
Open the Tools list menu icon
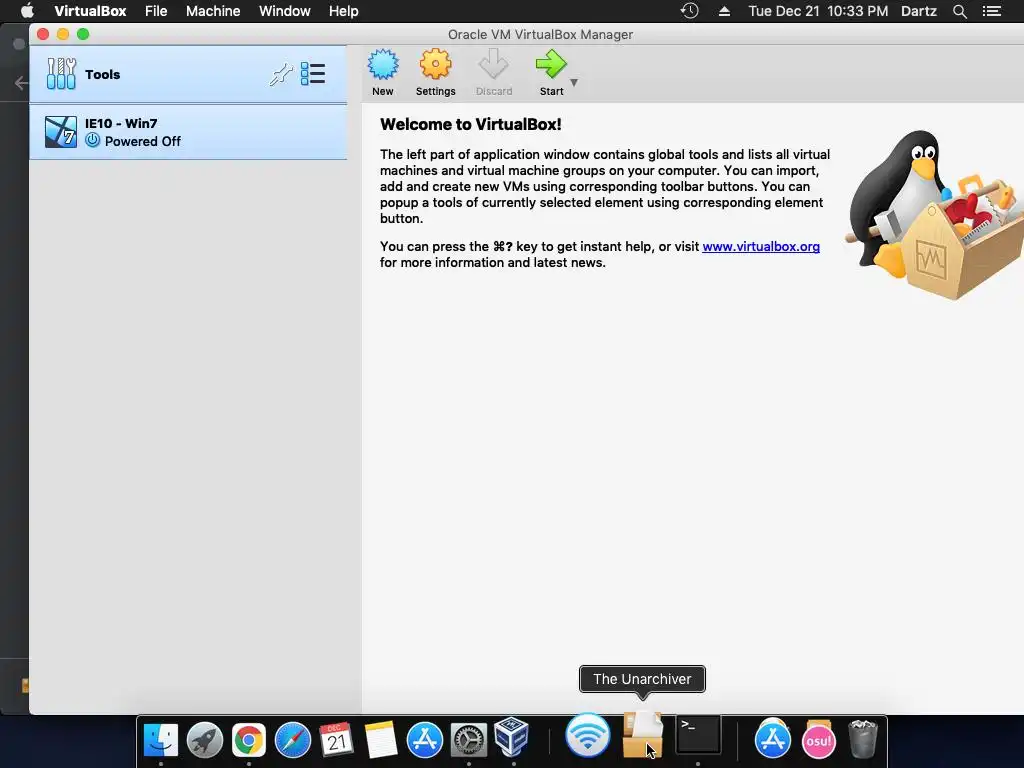tap(313, 74)
